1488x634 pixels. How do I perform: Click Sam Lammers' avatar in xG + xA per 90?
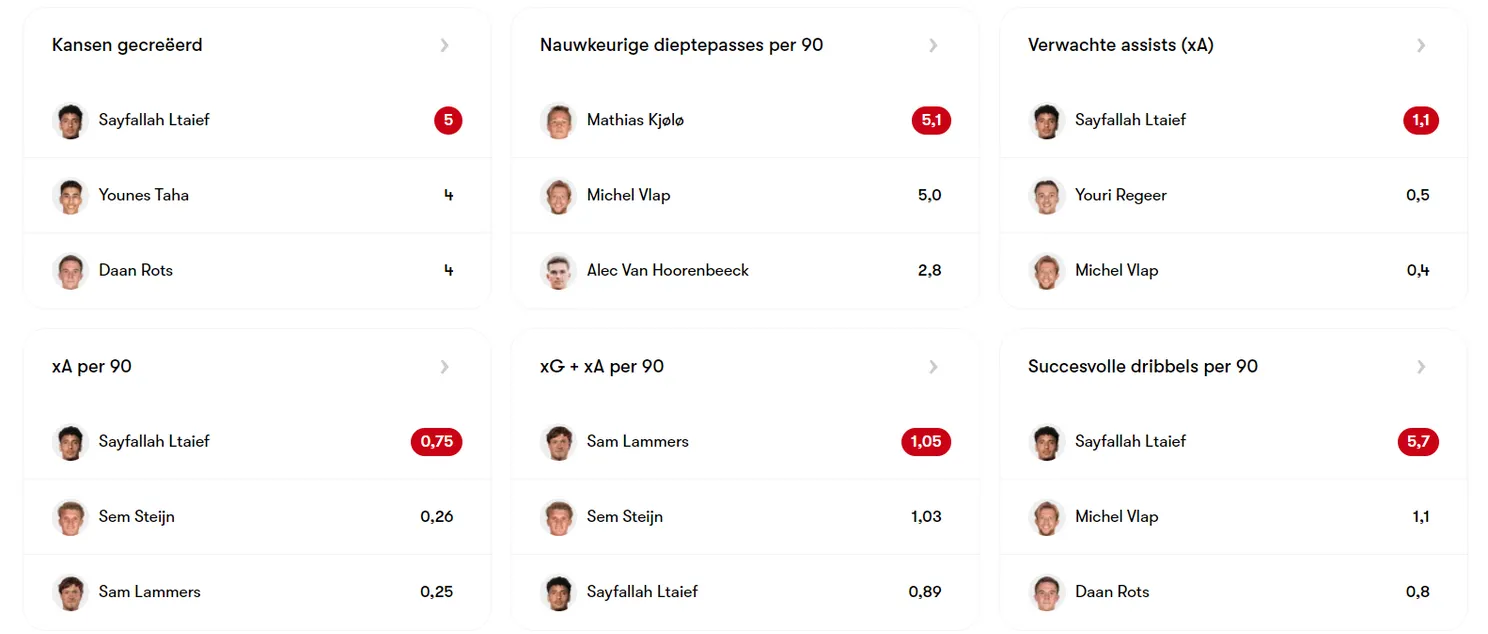558,441
